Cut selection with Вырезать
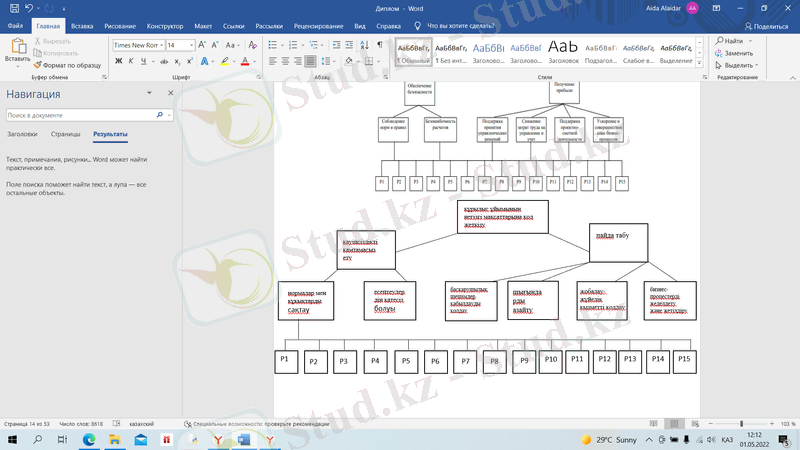The image size is (800, 450). [x=53, y=41]
